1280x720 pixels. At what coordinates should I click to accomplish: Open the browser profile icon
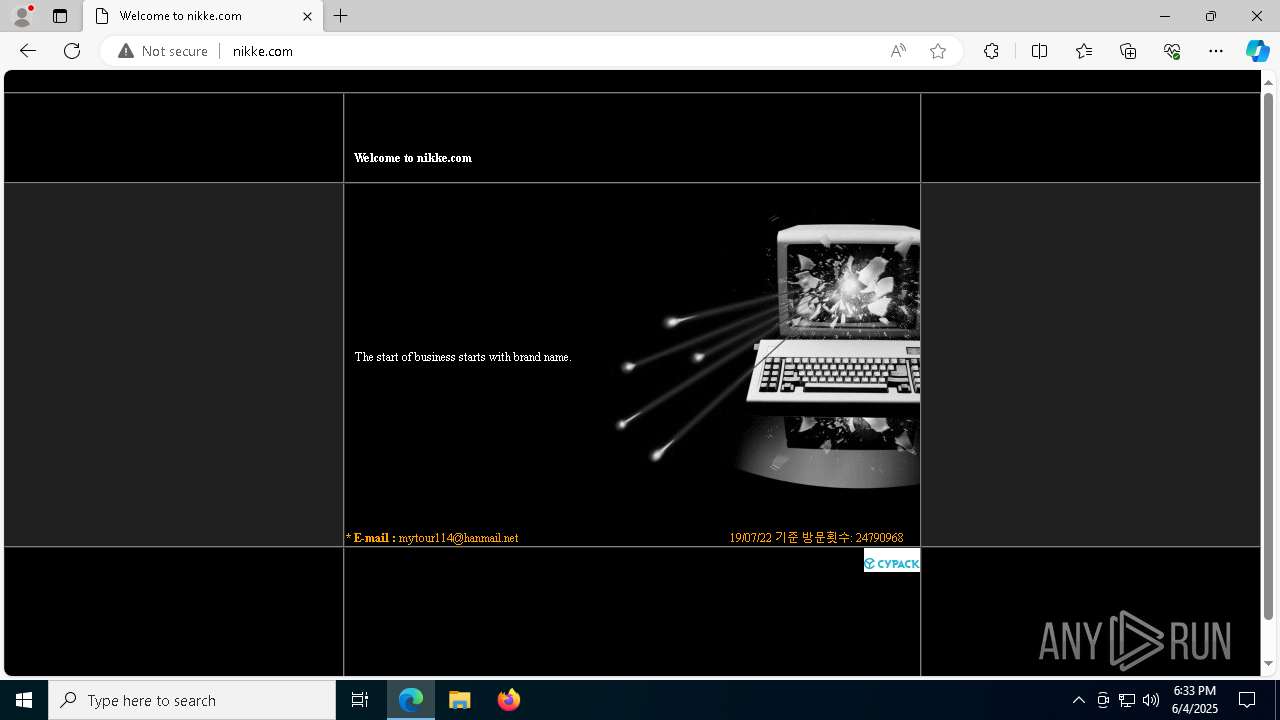(x=21, y=16)
